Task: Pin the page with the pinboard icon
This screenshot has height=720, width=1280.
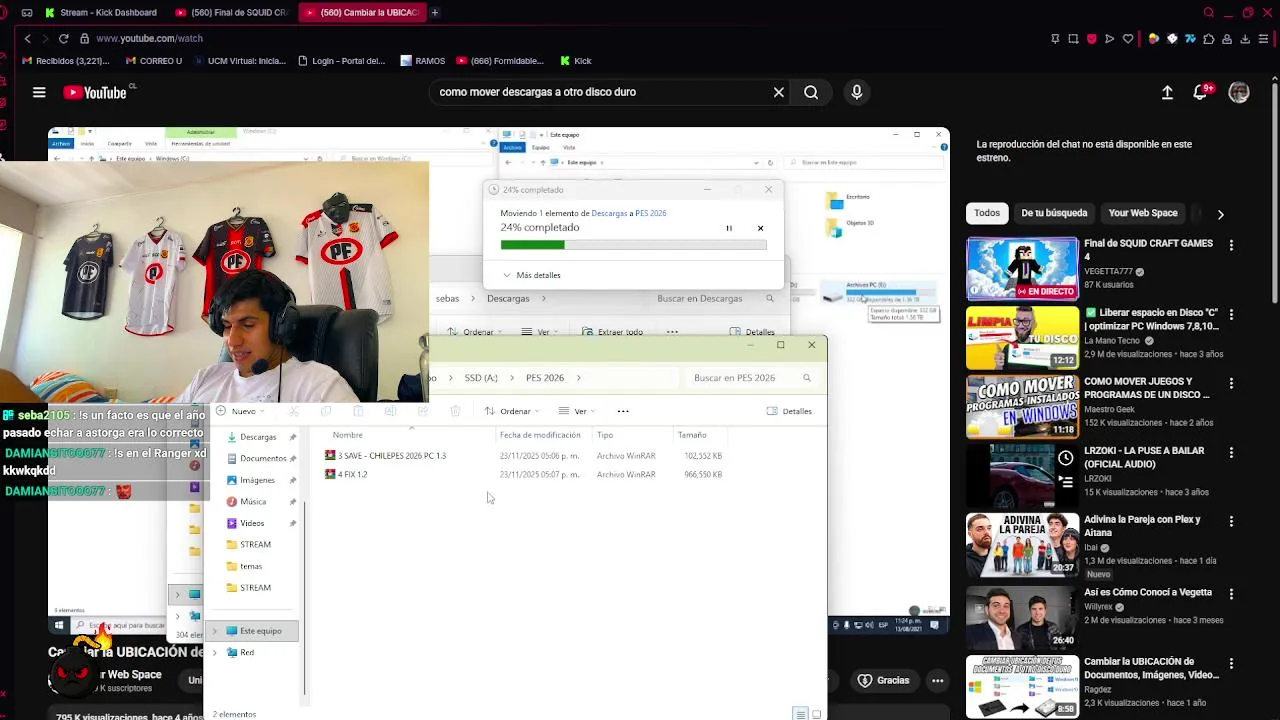Action: pyautogui.click(x=1055, y=39)
